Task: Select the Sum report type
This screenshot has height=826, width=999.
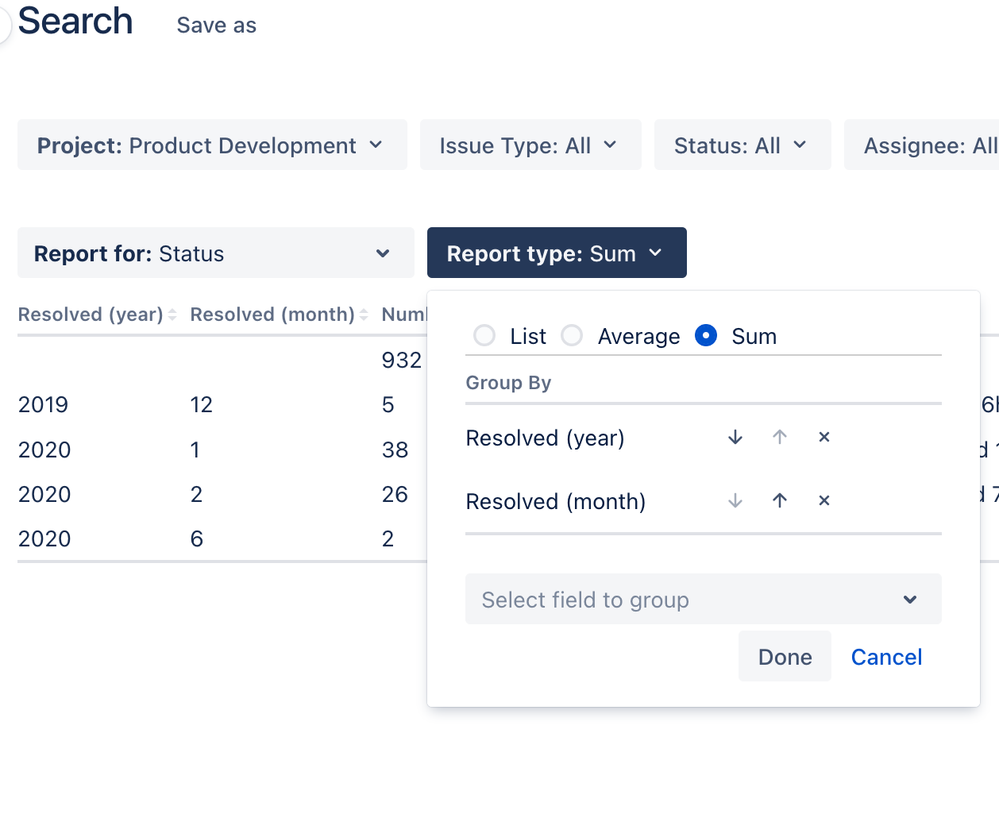Action: [x=706, y=336]
